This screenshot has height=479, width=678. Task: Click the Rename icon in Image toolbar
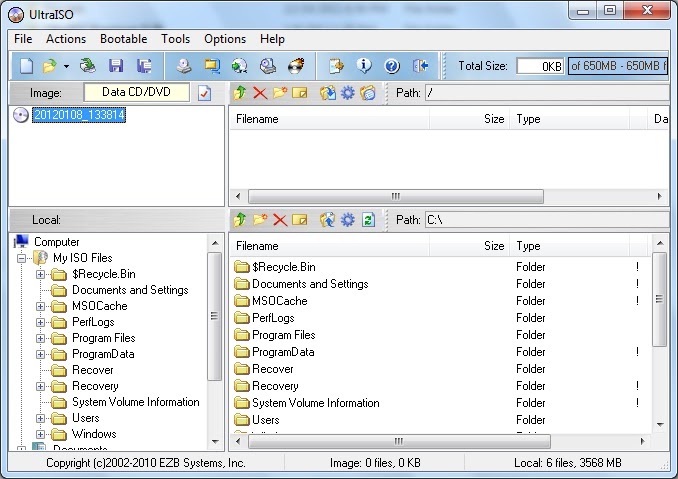300,93
